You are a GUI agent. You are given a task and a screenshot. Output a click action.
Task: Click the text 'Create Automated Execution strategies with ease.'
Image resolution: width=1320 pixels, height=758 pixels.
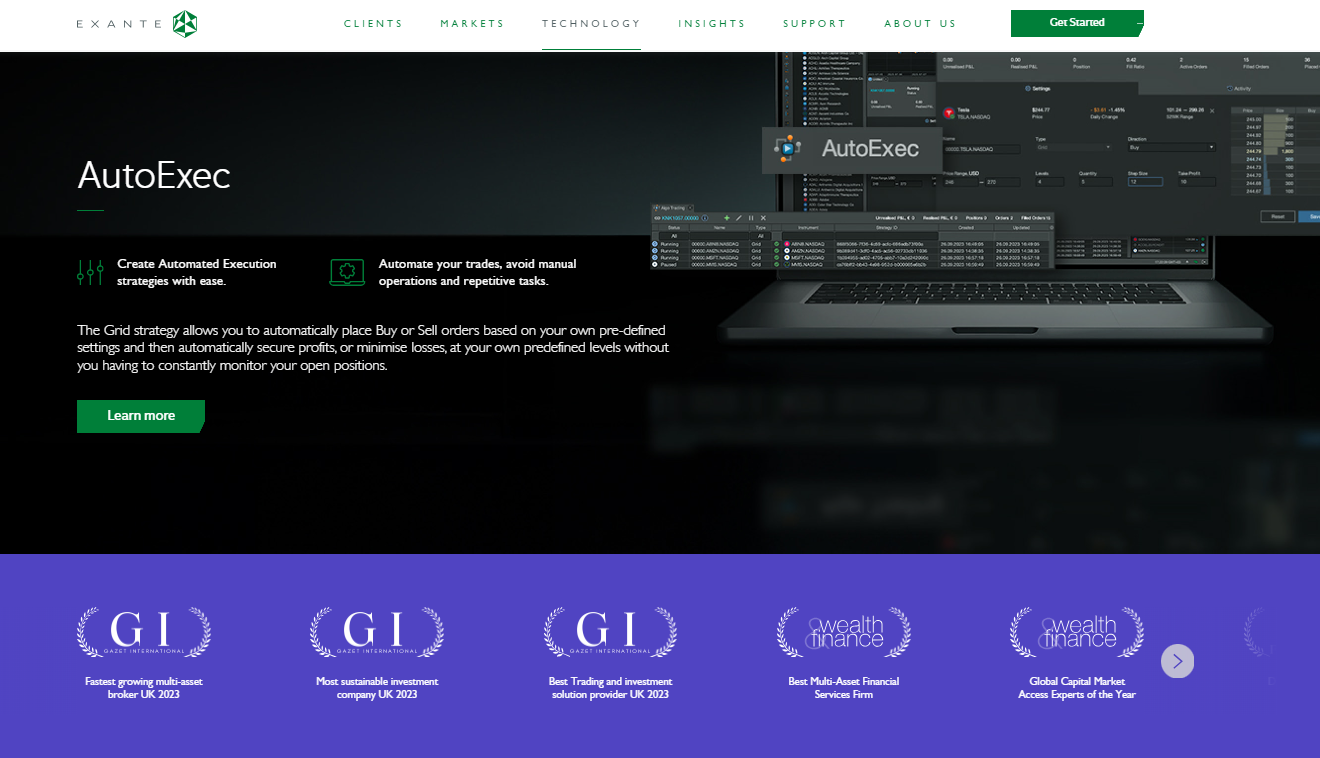tap(197, 272)
